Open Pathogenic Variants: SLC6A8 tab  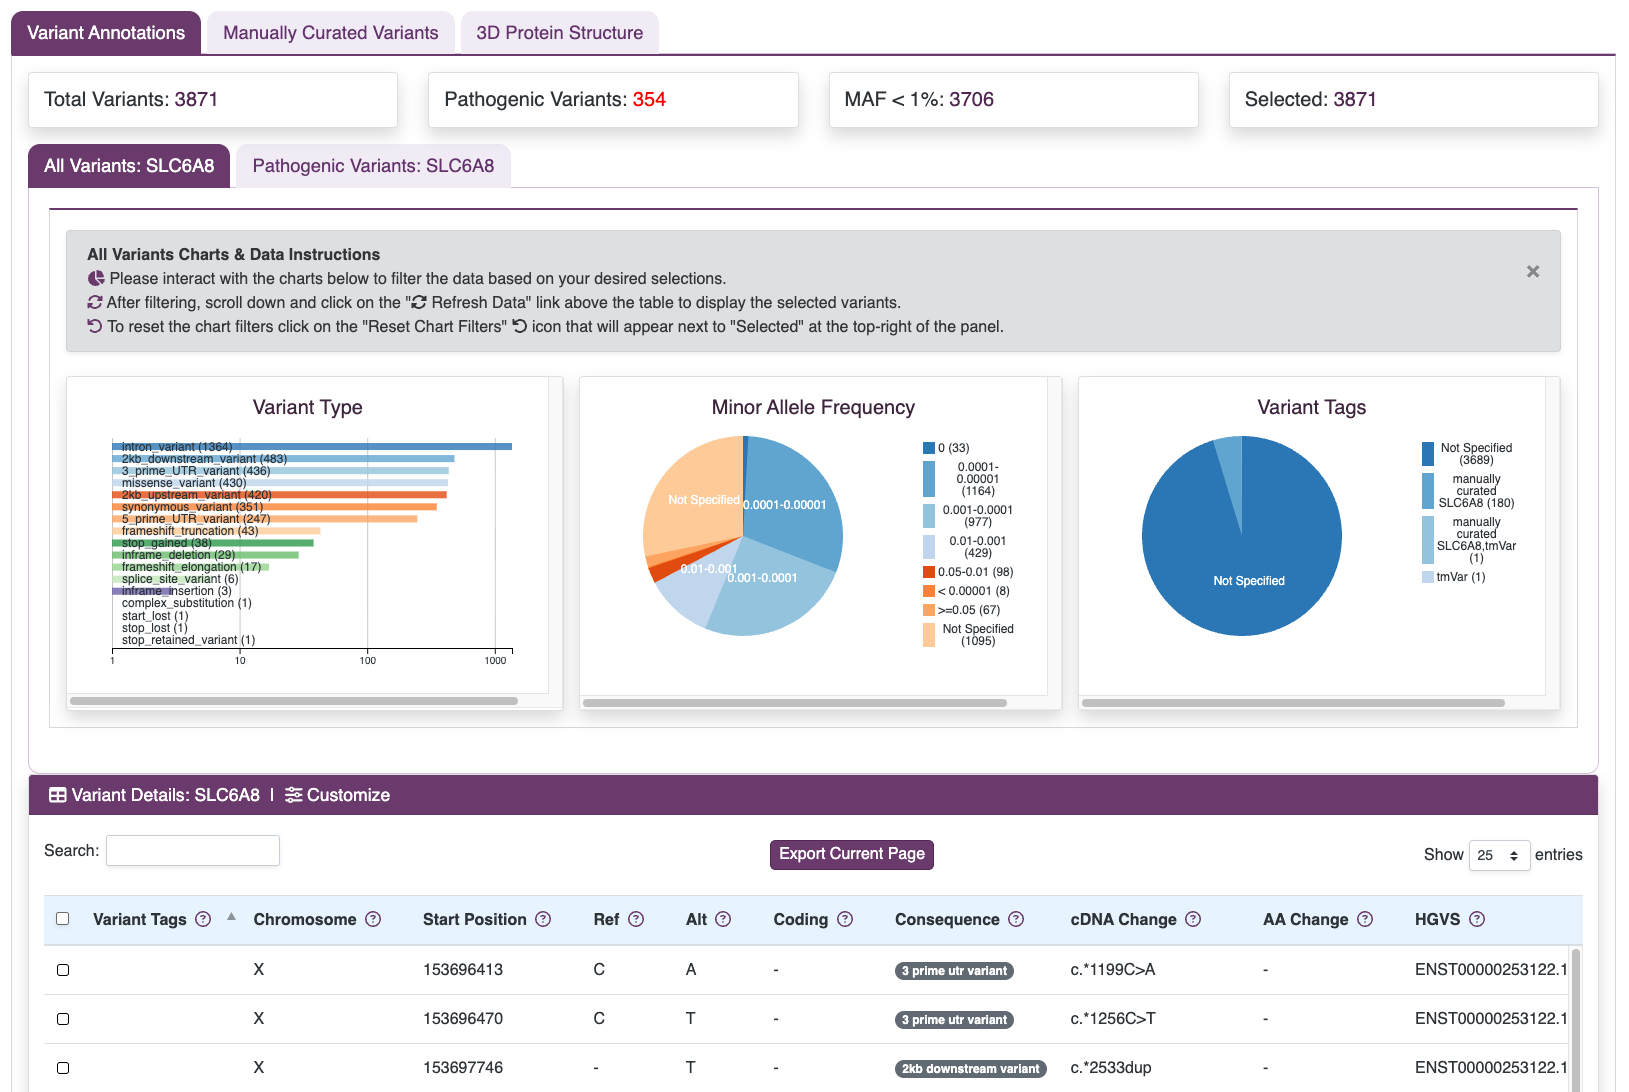pyautogui.click(x=373, y=166)
